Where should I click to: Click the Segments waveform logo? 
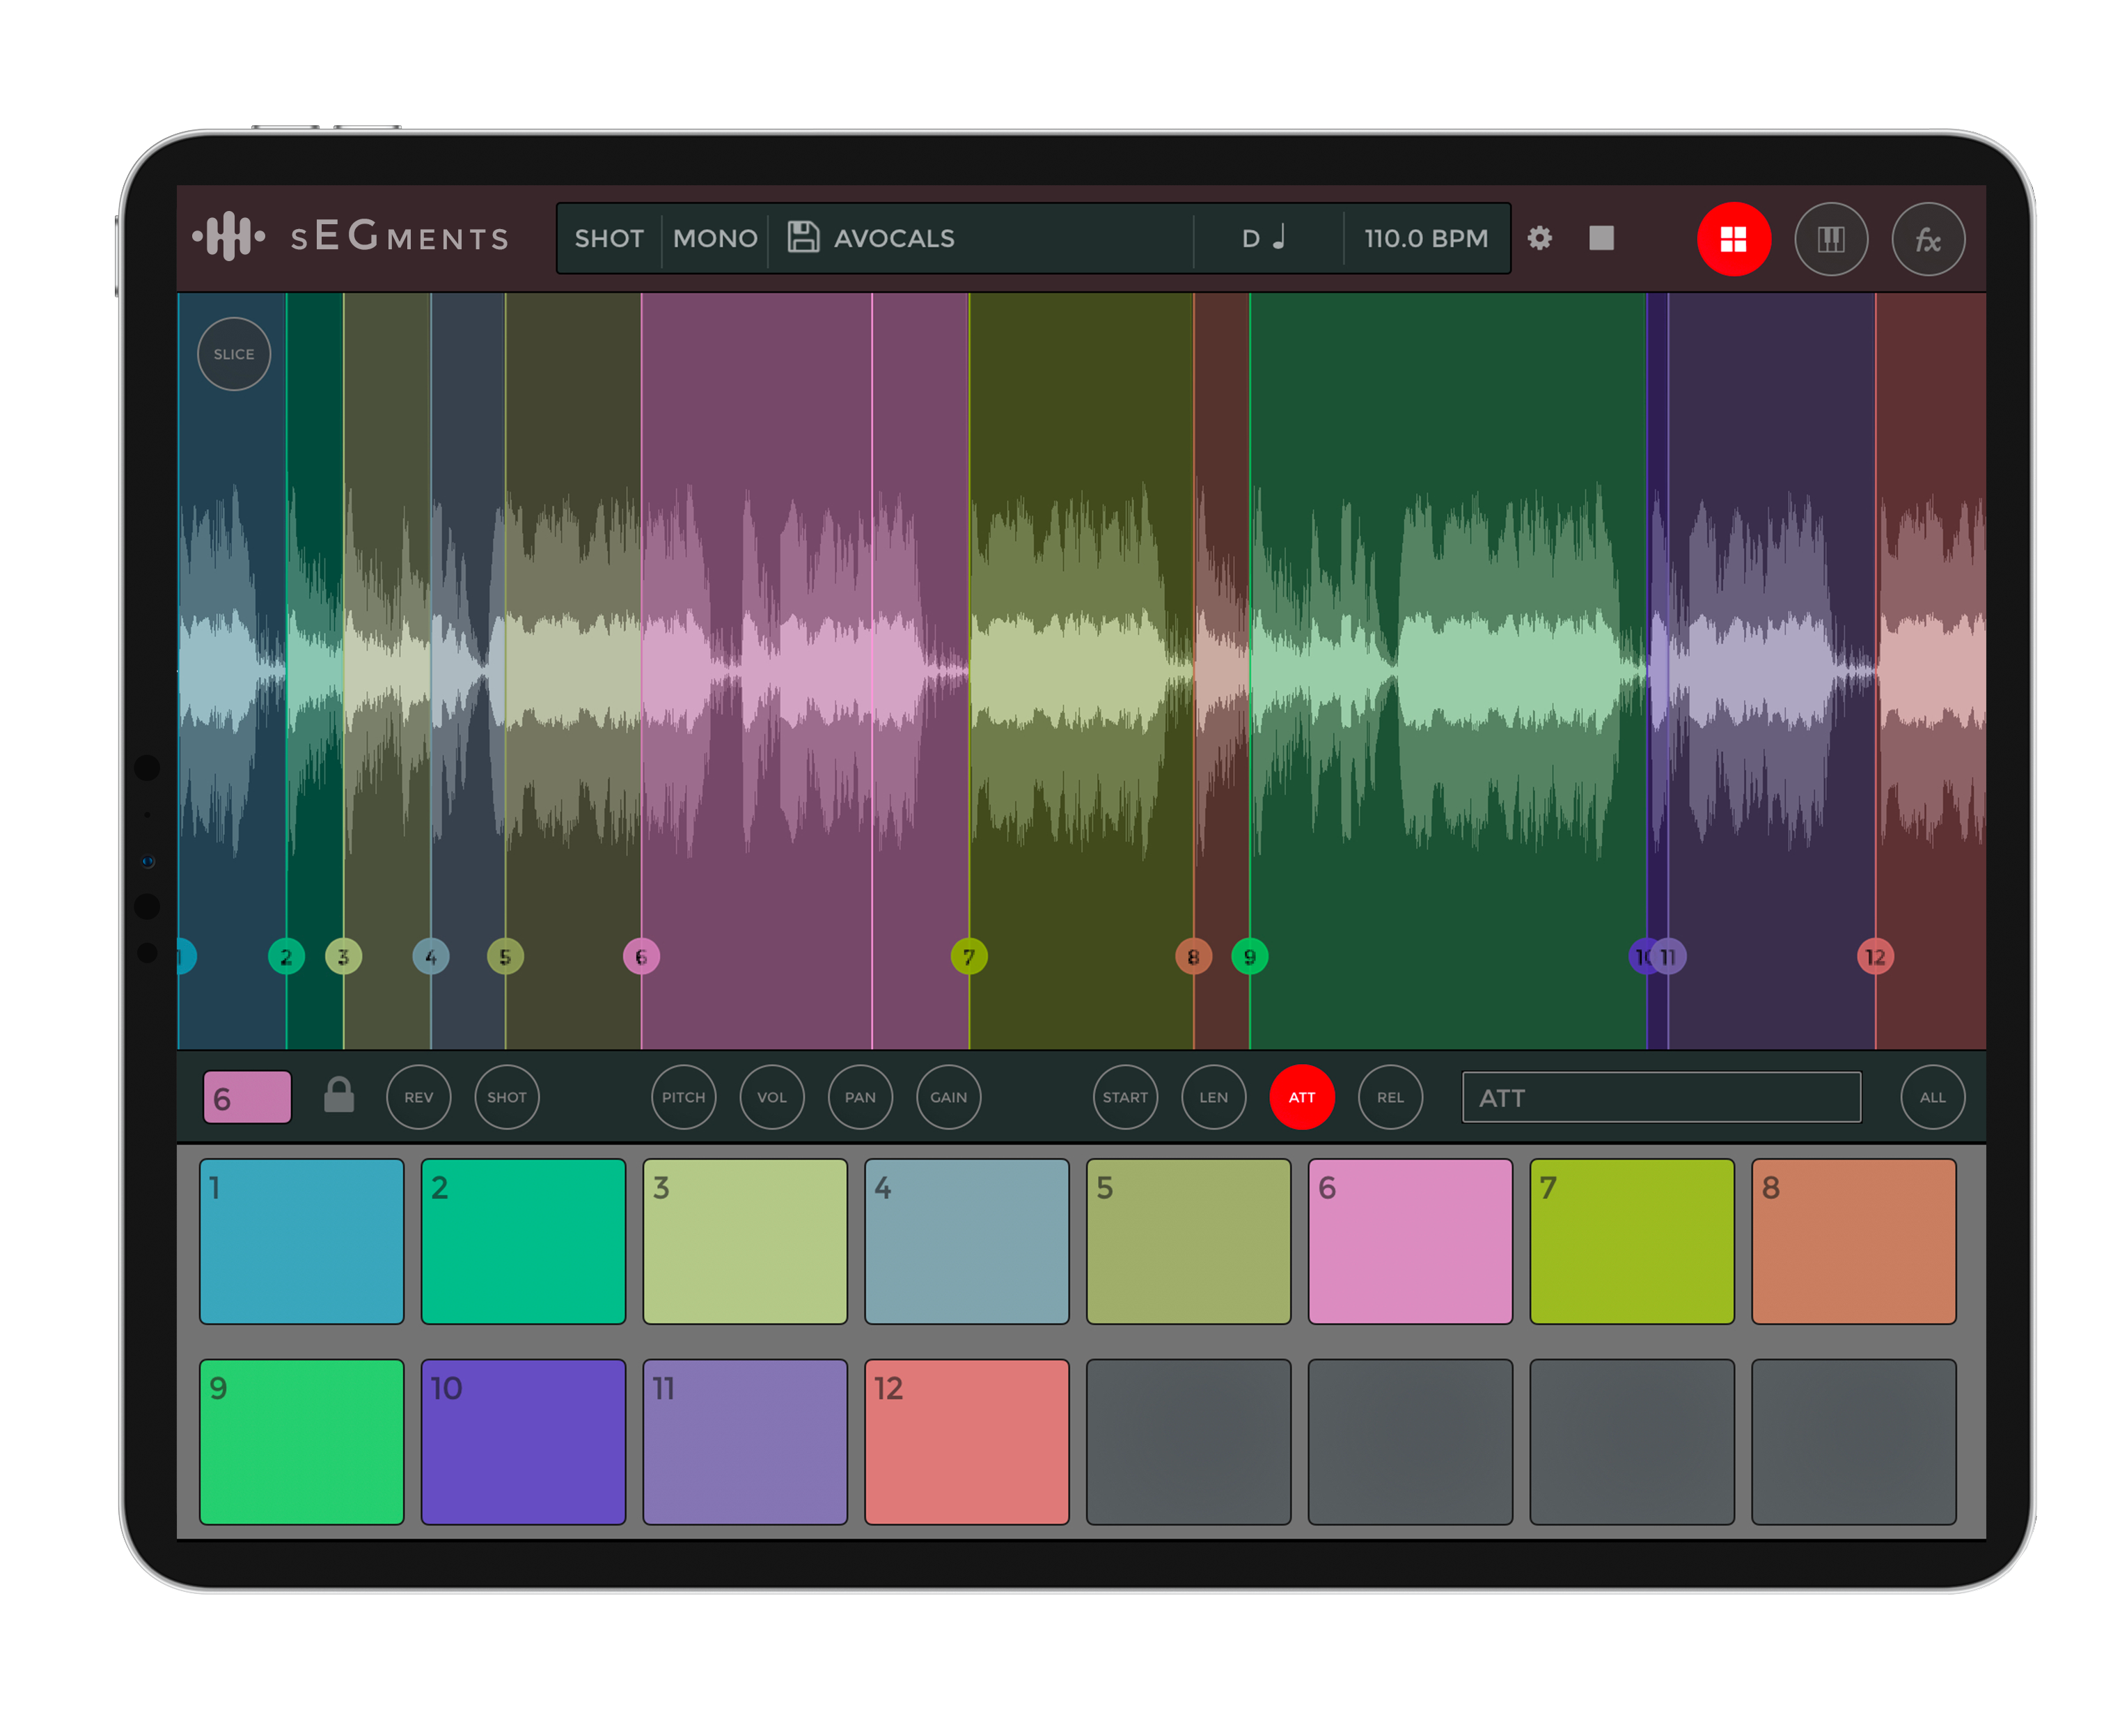(229, 237)
